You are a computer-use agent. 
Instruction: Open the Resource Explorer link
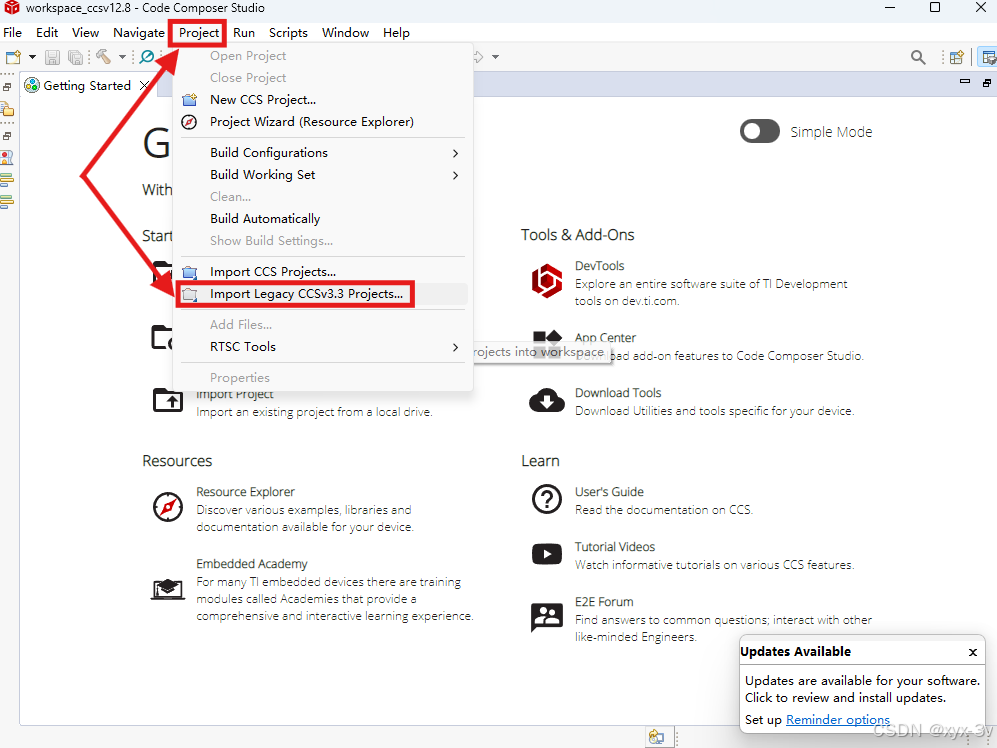(245, 492)
